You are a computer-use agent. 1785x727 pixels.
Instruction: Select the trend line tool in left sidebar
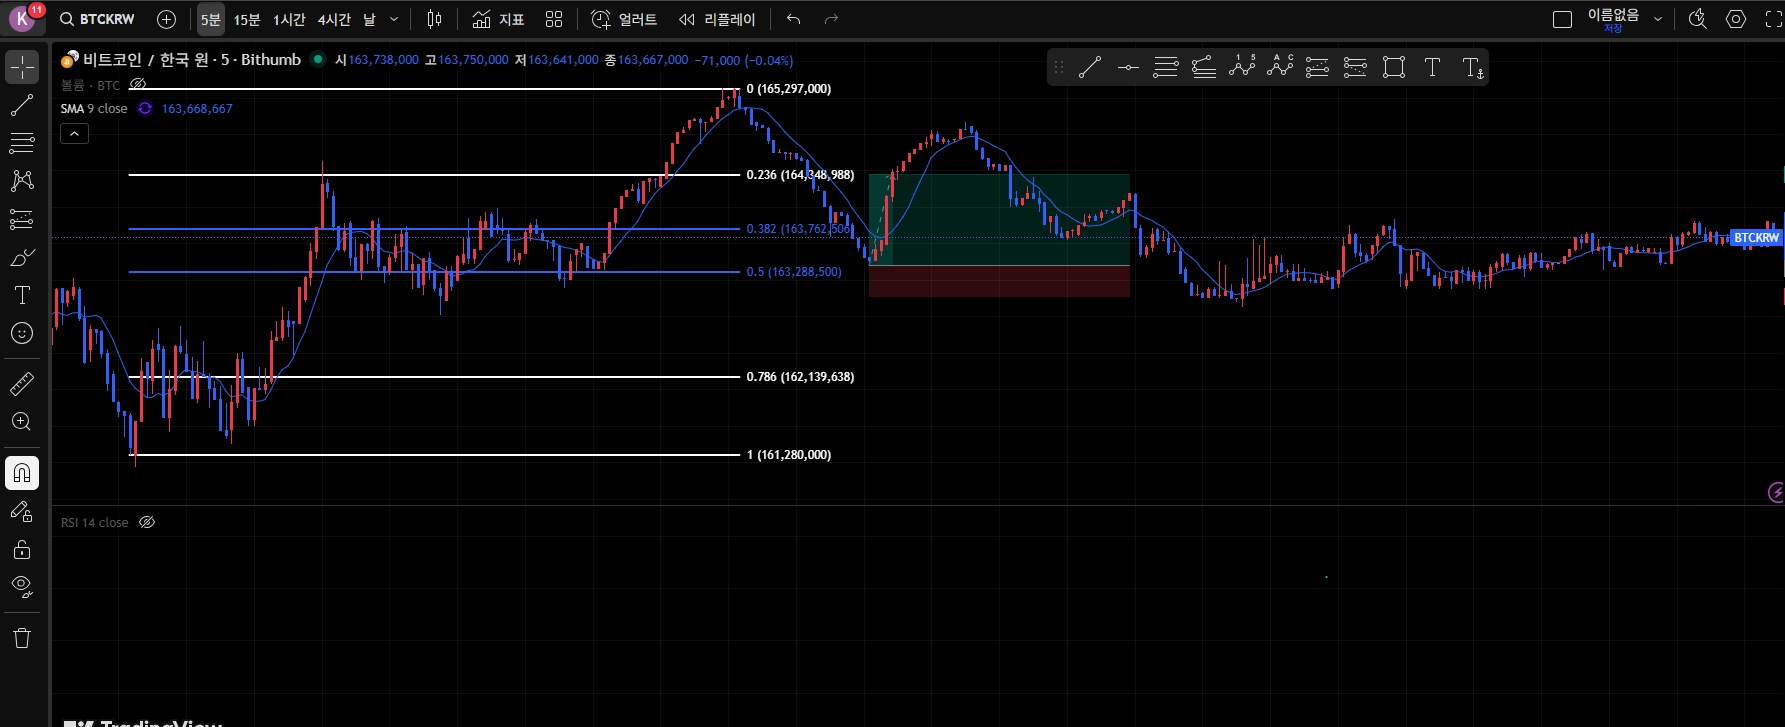pyautogui.click(x=22, y=105)
